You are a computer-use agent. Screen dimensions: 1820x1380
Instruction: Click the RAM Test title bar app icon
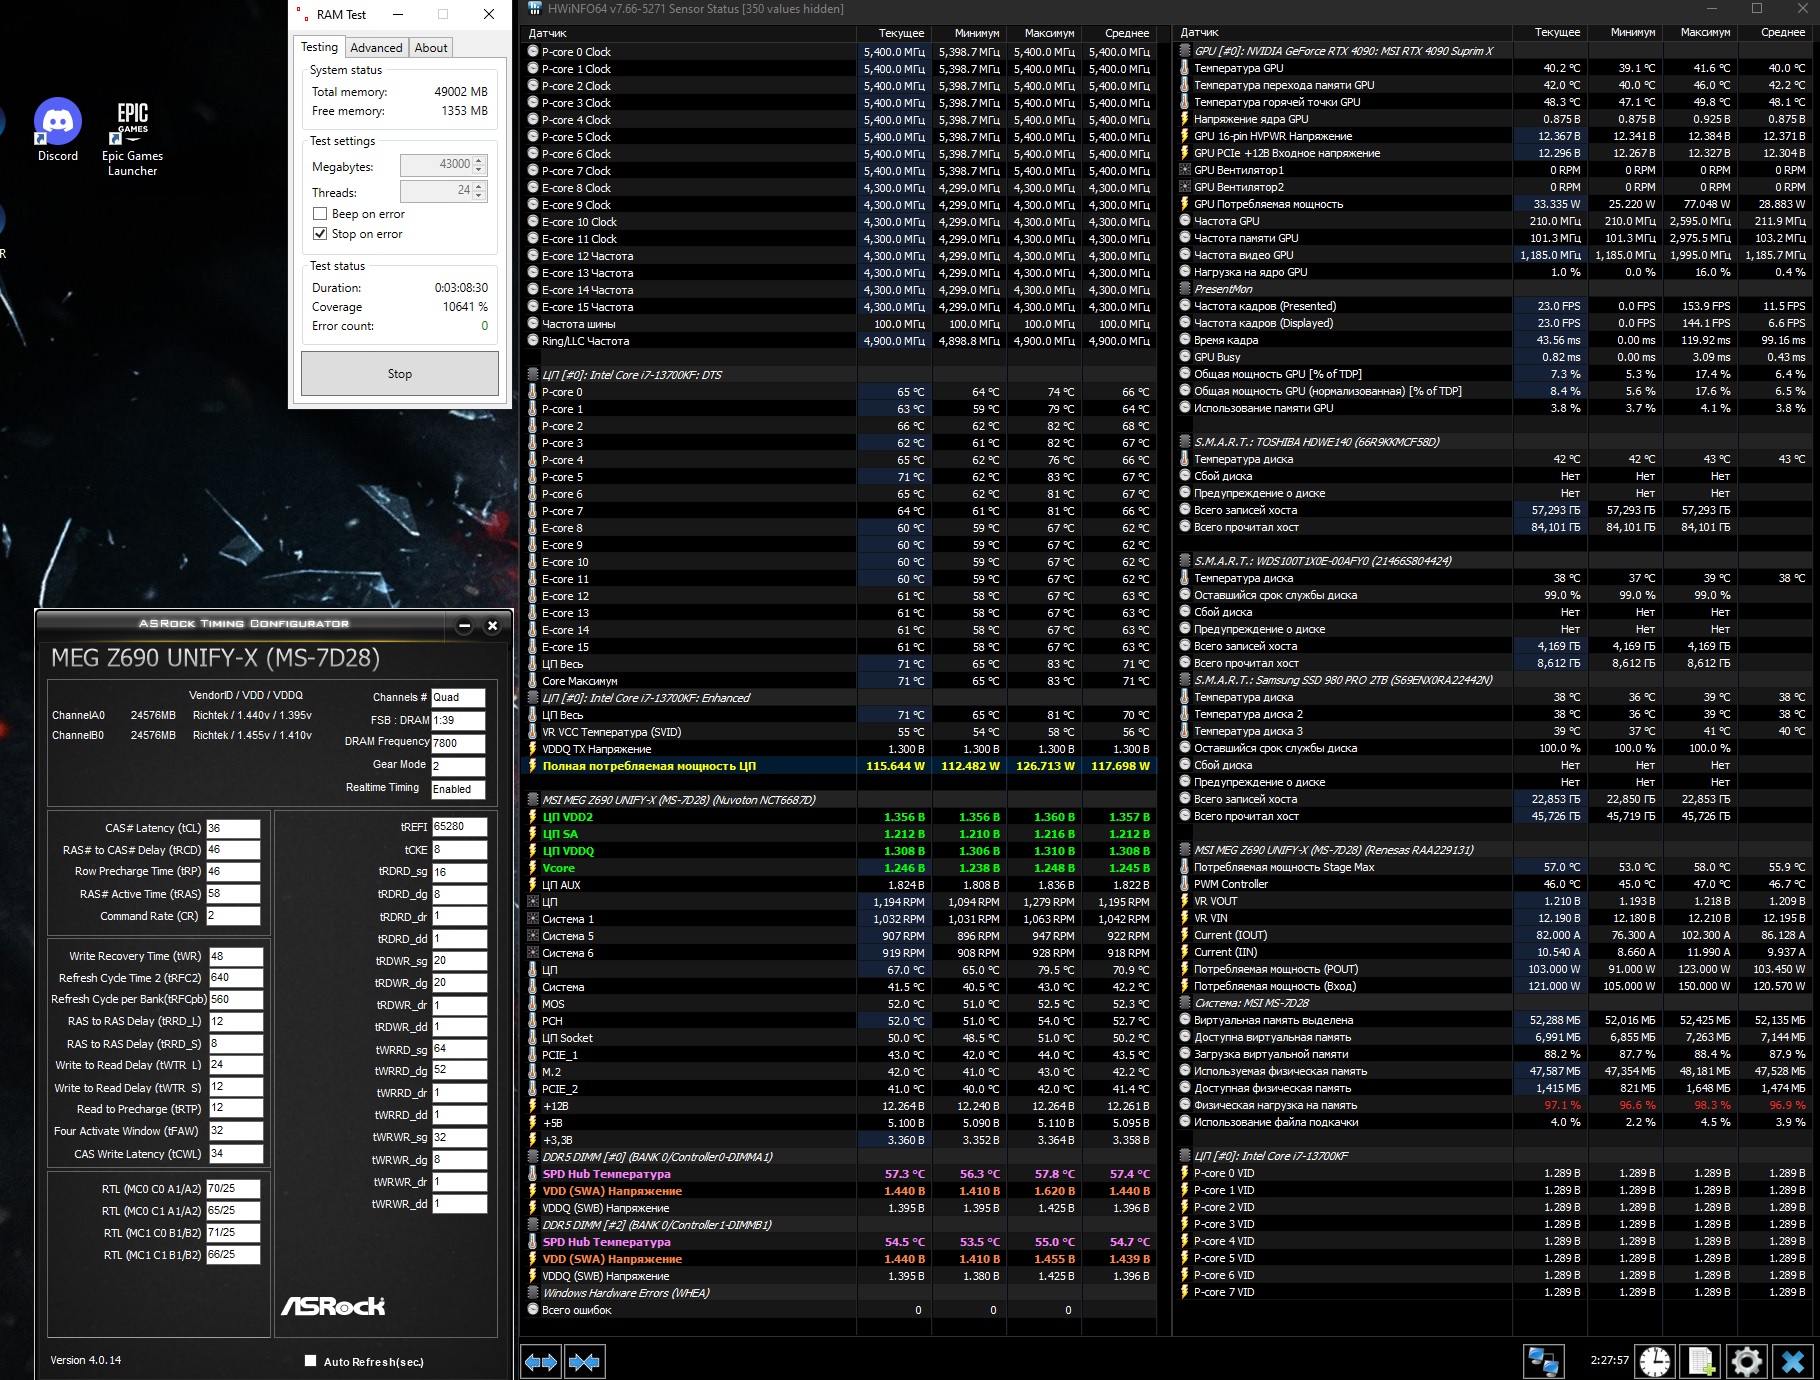(x=302, y=14)
